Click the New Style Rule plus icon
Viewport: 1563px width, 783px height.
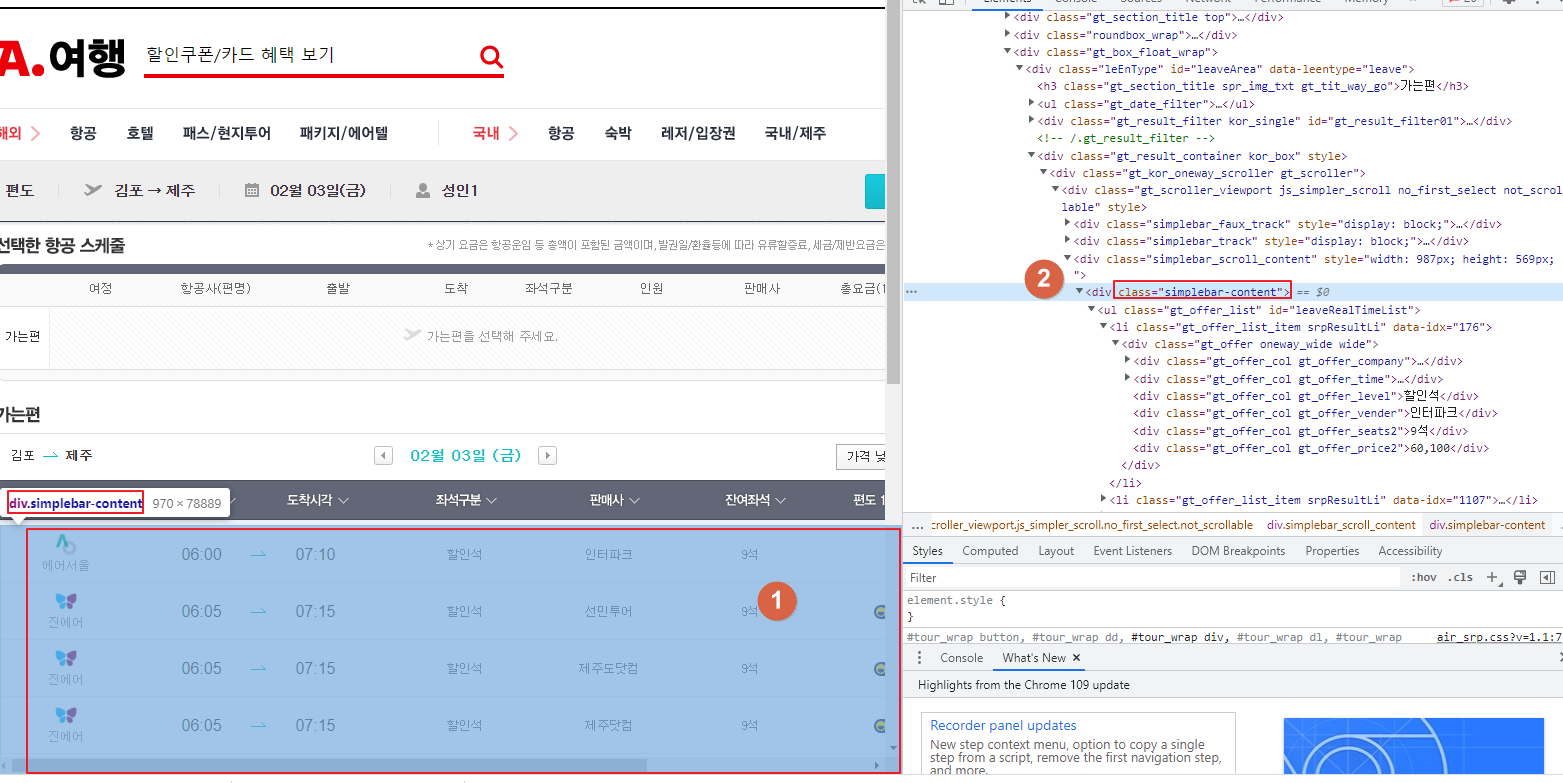tap(1492, 577)
